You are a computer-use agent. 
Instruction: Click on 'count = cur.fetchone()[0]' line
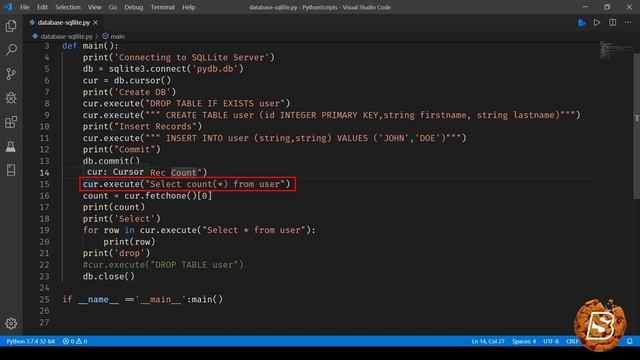[147, 196]
